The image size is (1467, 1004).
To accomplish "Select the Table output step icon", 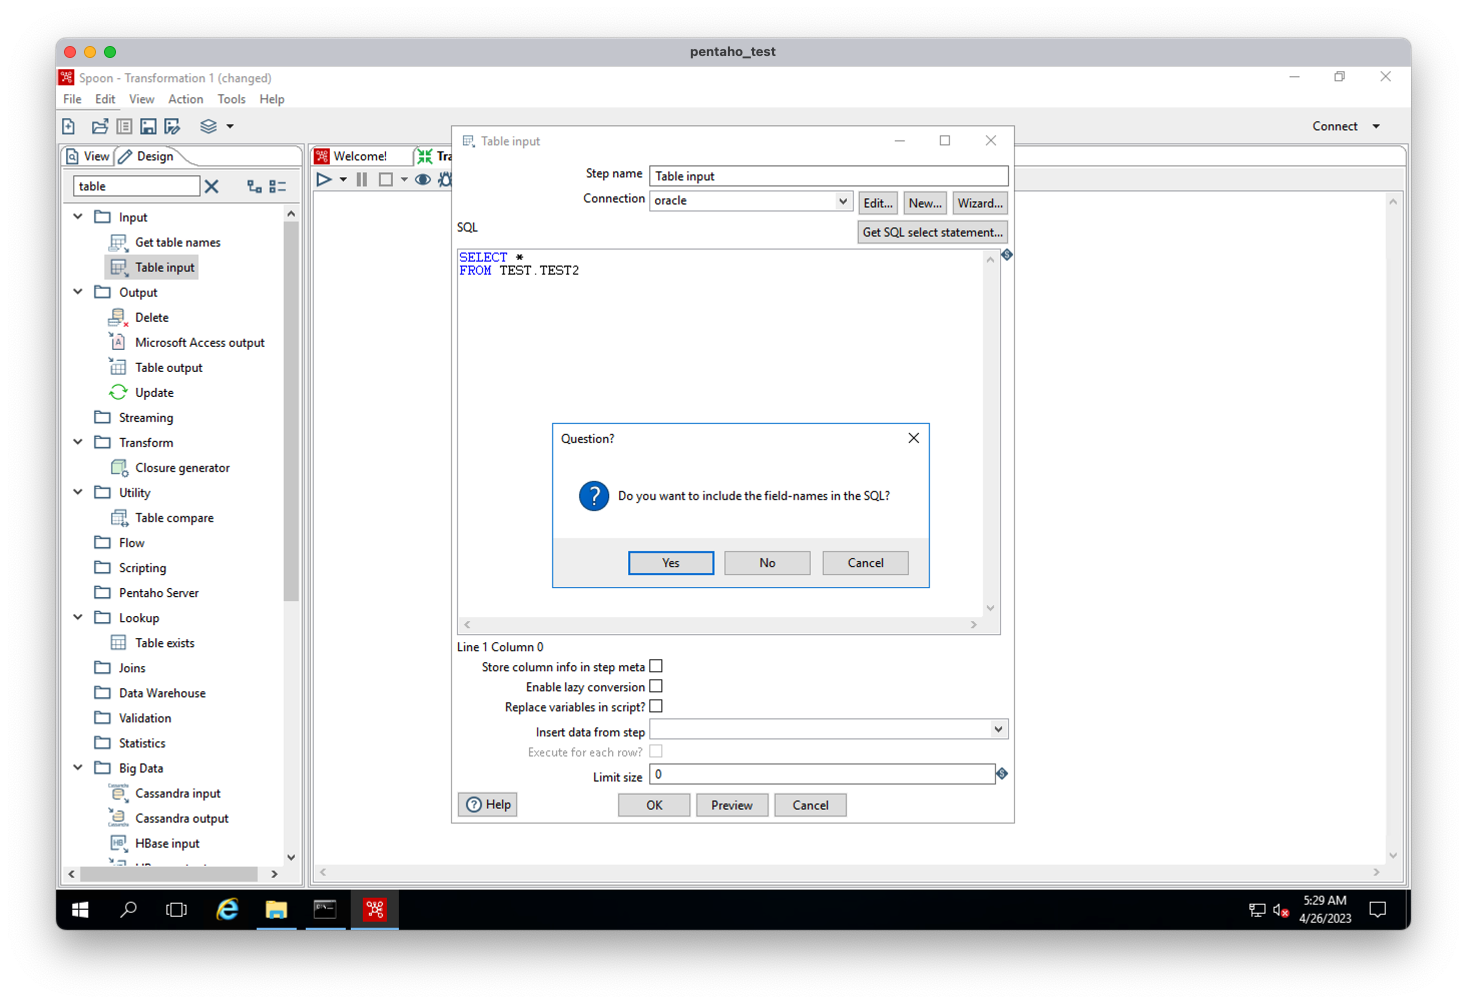I will click(x=118, y=367).
